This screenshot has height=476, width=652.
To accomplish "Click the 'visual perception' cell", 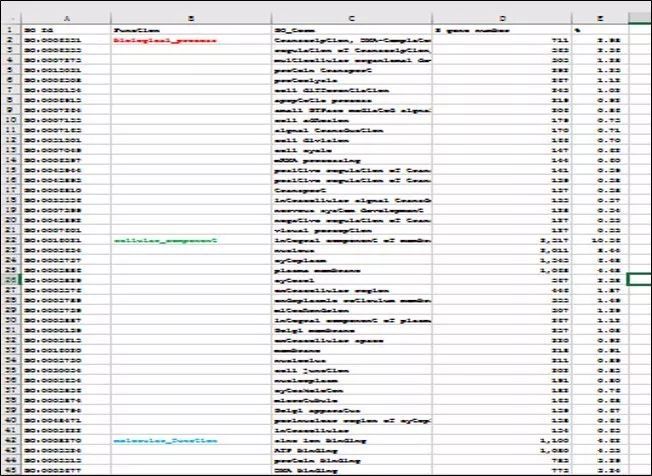I will tap(309, 229).
